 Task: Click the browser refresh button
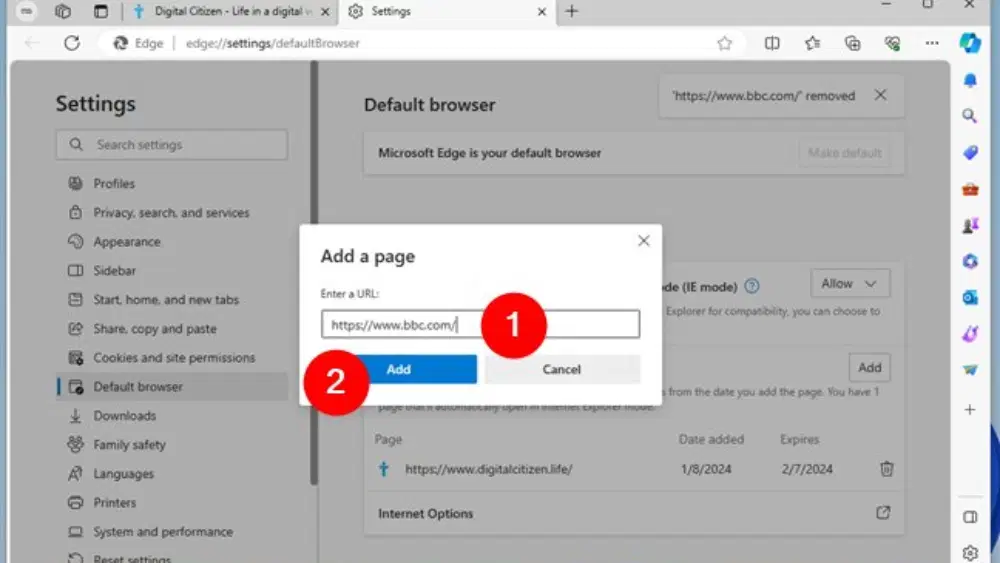point(72,43)
